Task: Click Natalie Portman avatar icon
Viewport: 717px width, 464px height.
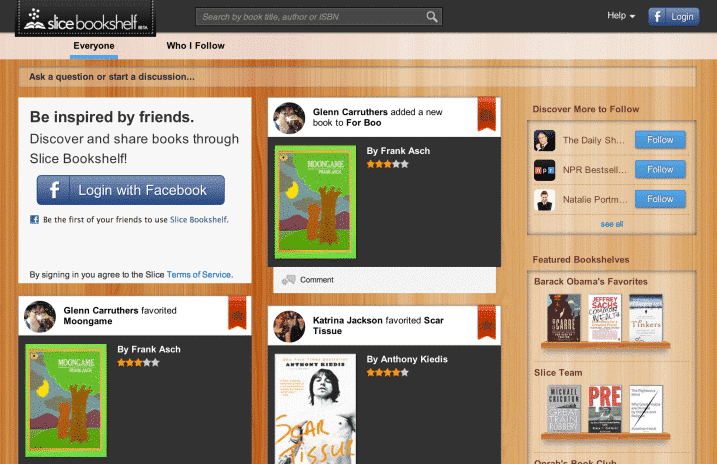Action: tap(544, 200)
